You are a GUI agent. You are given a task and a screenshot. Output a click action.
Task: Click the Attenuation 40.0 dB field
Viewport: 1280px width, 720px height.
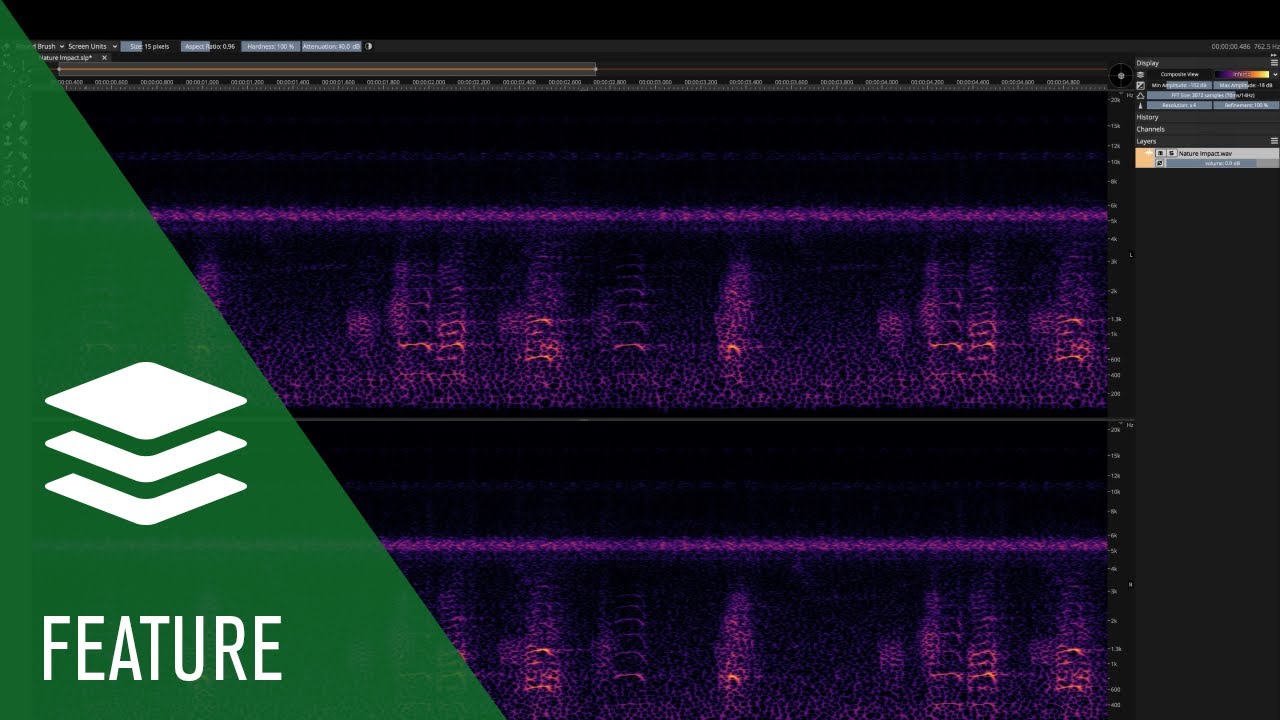pos(330,46)
